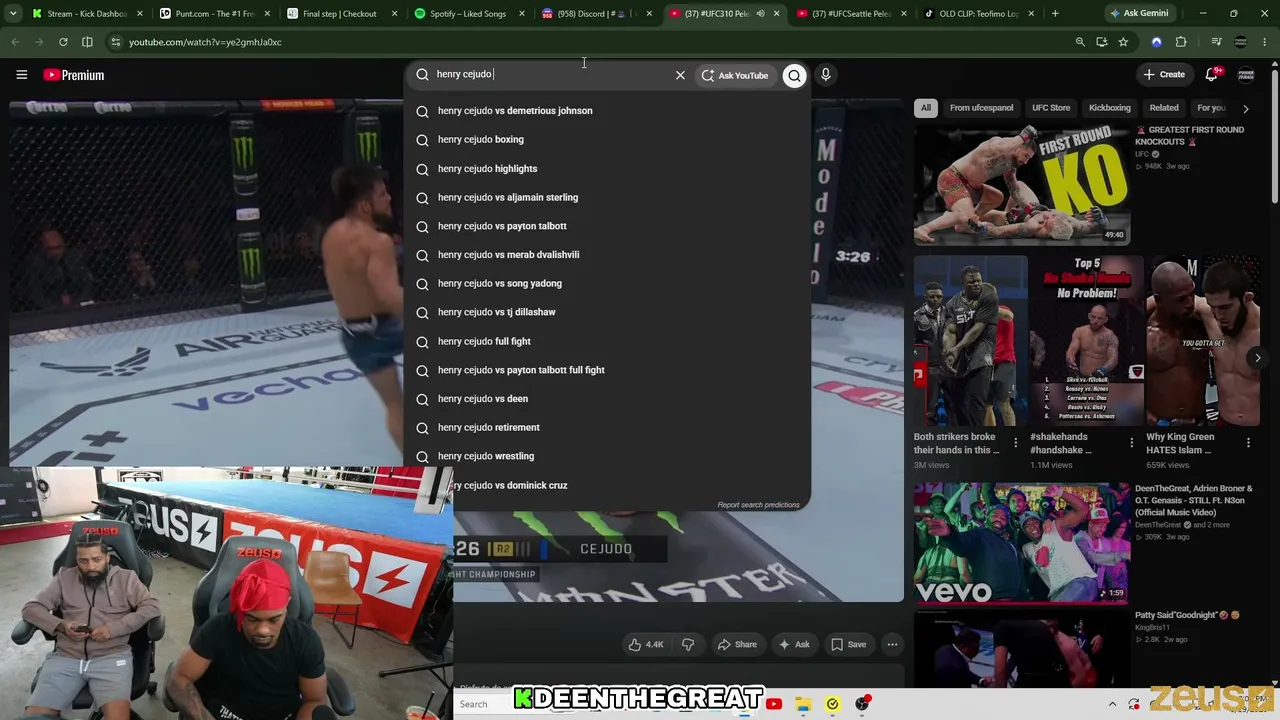Open the YouTube icon in the taskbar
This screenshot has height=720, width=1280.
click(x=774, y=704)
